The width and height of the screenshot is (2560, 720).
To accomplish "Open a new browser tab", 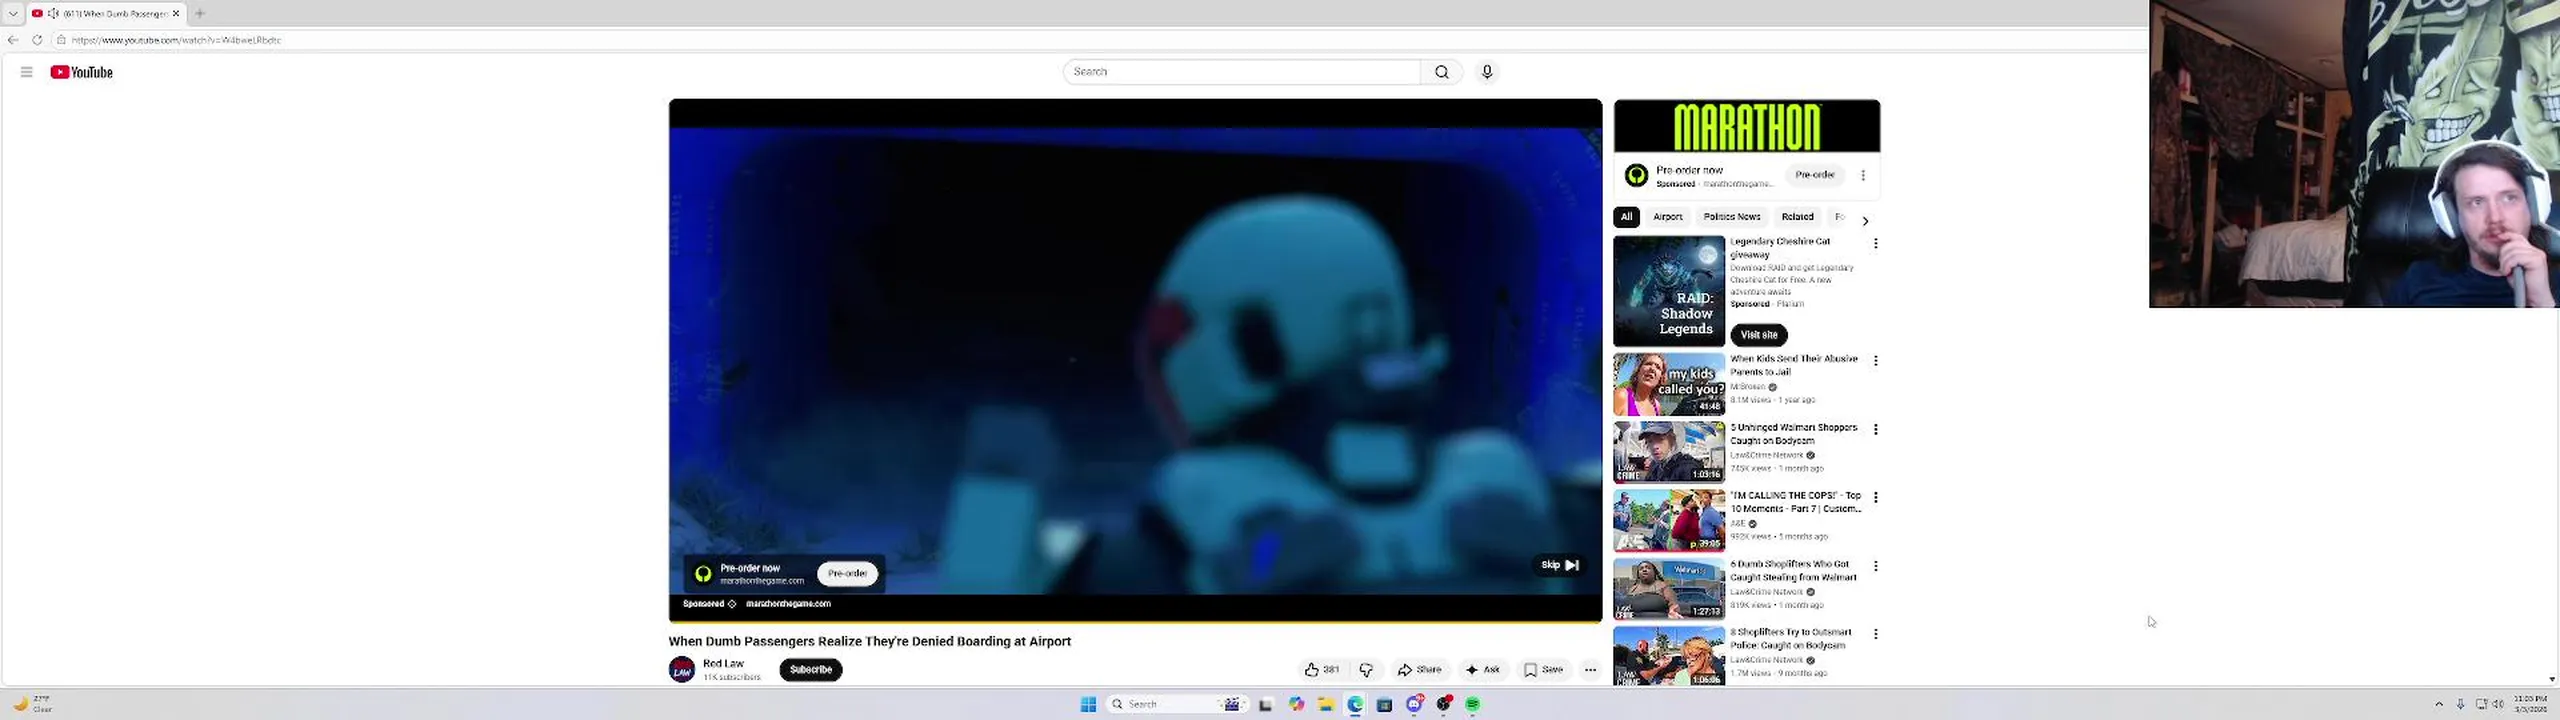I will tap(200, 13).
